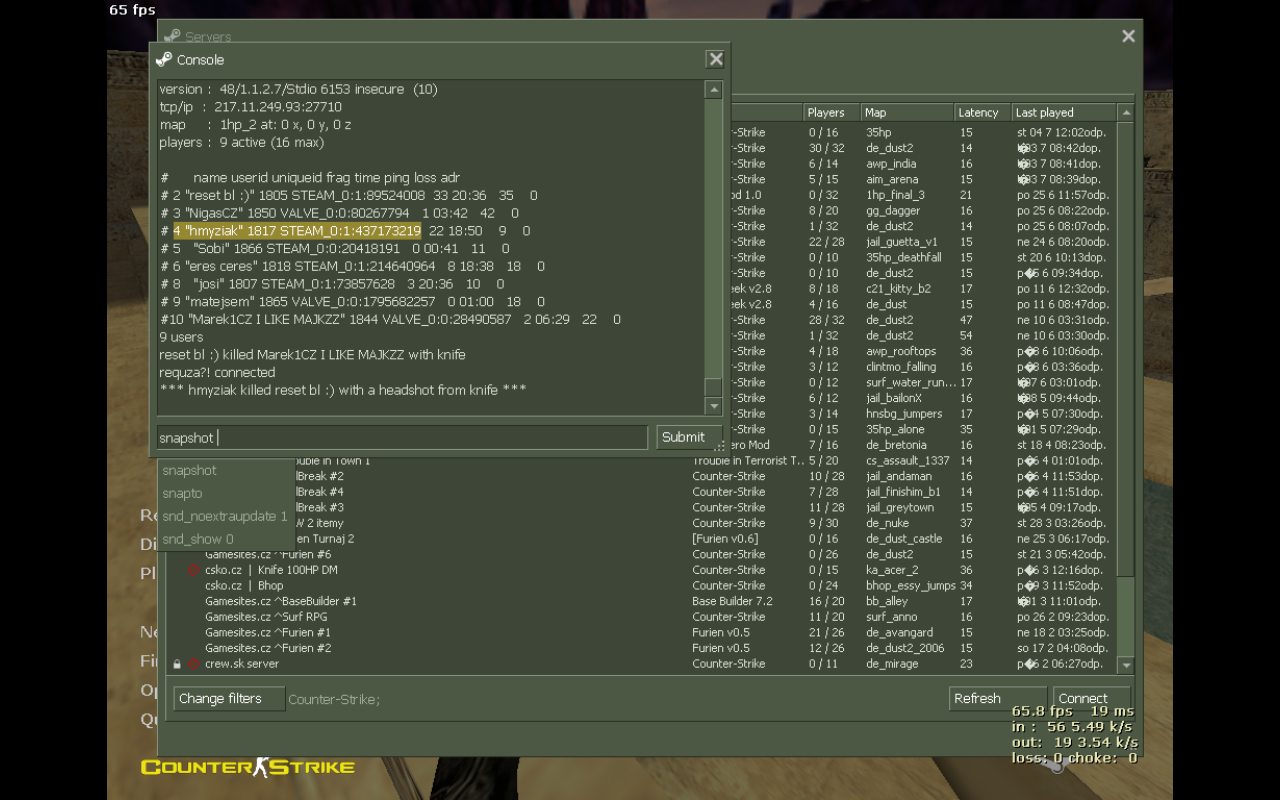Viewport: 1280px width, 800px height.
Task: Click the console window resize grip
Action: tap(720, 446)
